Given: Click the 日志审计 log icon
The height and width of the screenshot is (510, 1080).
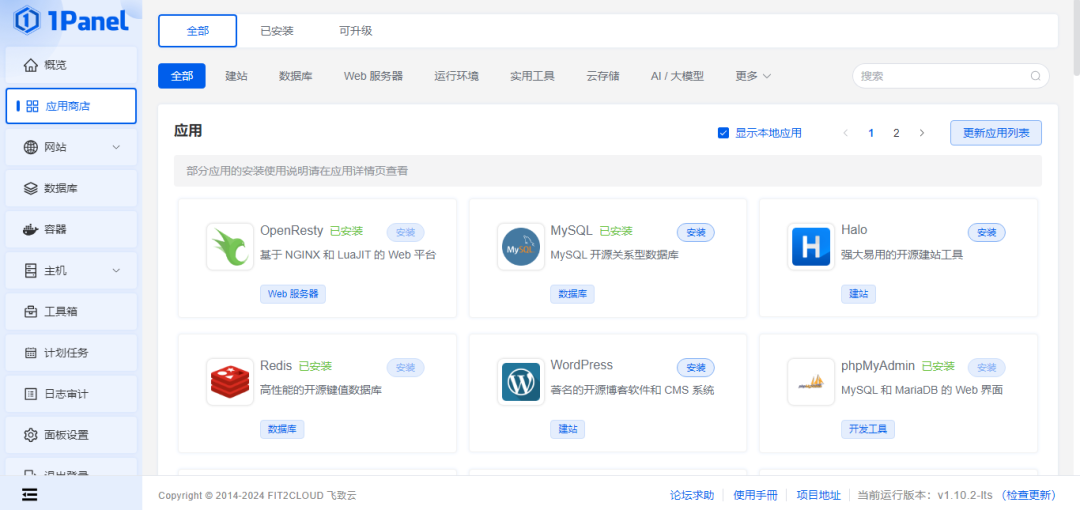Looking at the screenshot, I should pos(30,394).
